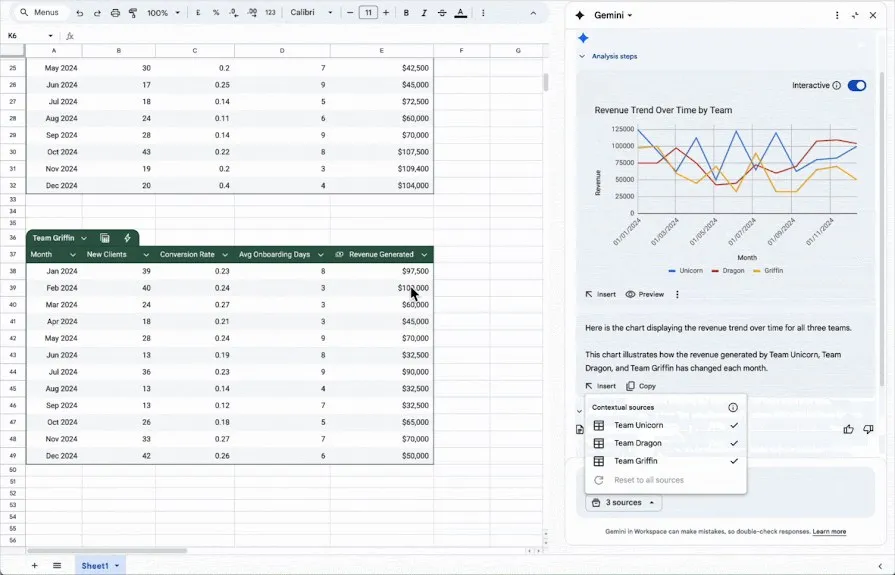Increase font size with plus button
The image size is (895, 575).
point(386,13)
